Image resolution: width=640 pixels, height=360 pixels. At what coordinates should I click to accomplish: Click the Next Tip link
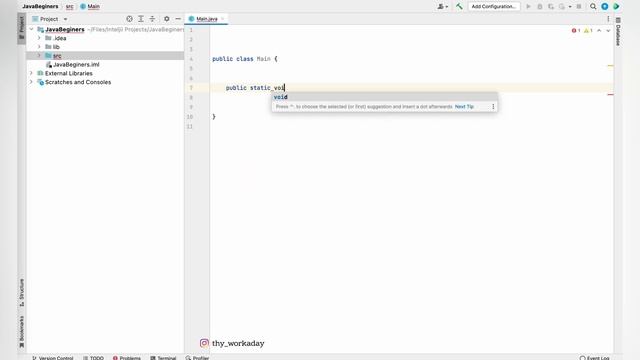[464, 107]
